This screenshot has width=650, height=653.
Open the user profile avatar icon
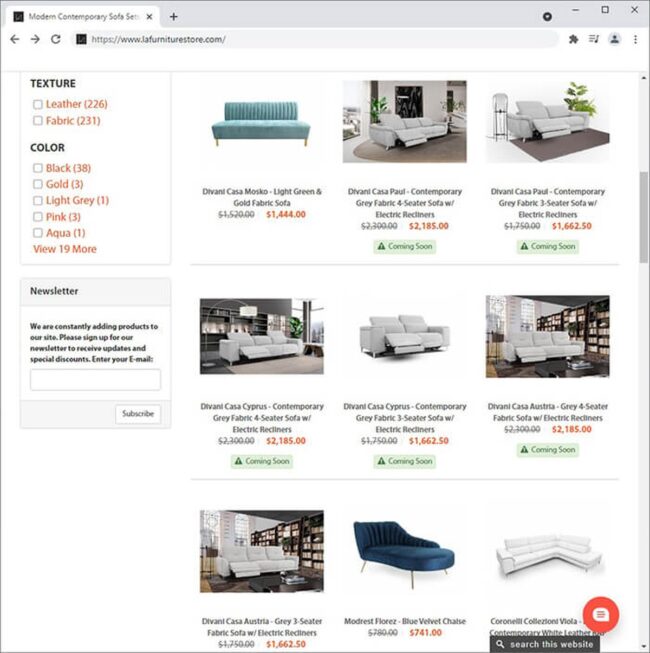click(614, 39)
